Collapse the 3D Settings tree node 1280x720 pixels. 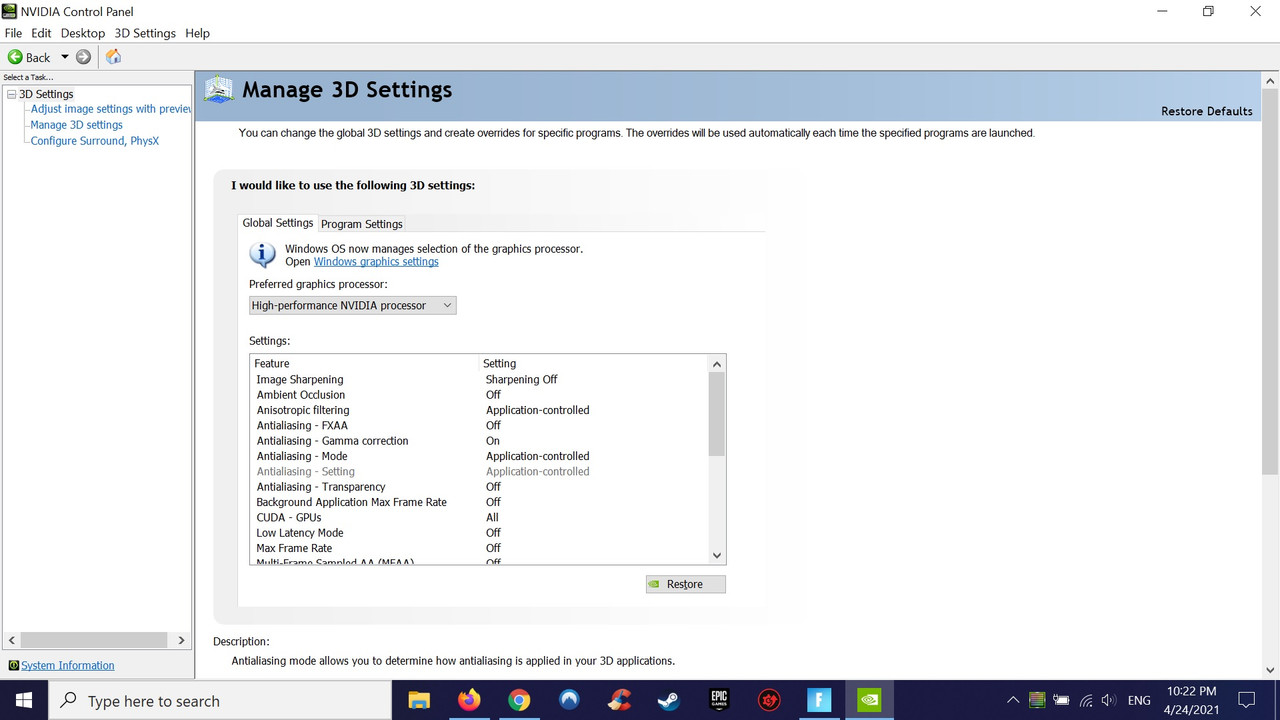(11, 94)
